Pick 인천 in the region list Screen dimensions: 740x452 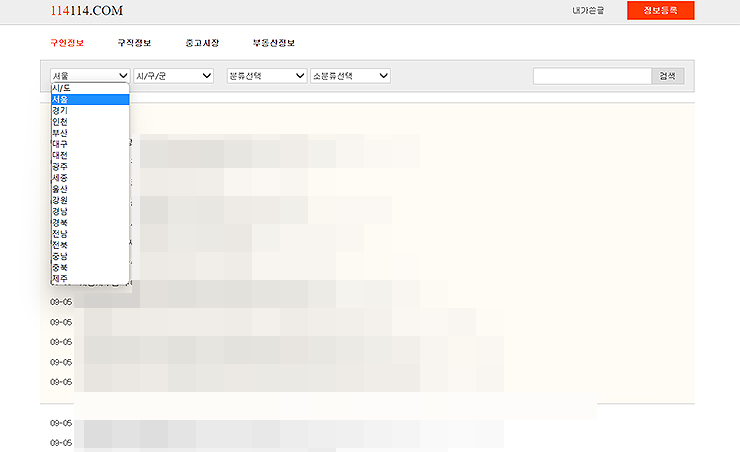[x=90, y=122]
